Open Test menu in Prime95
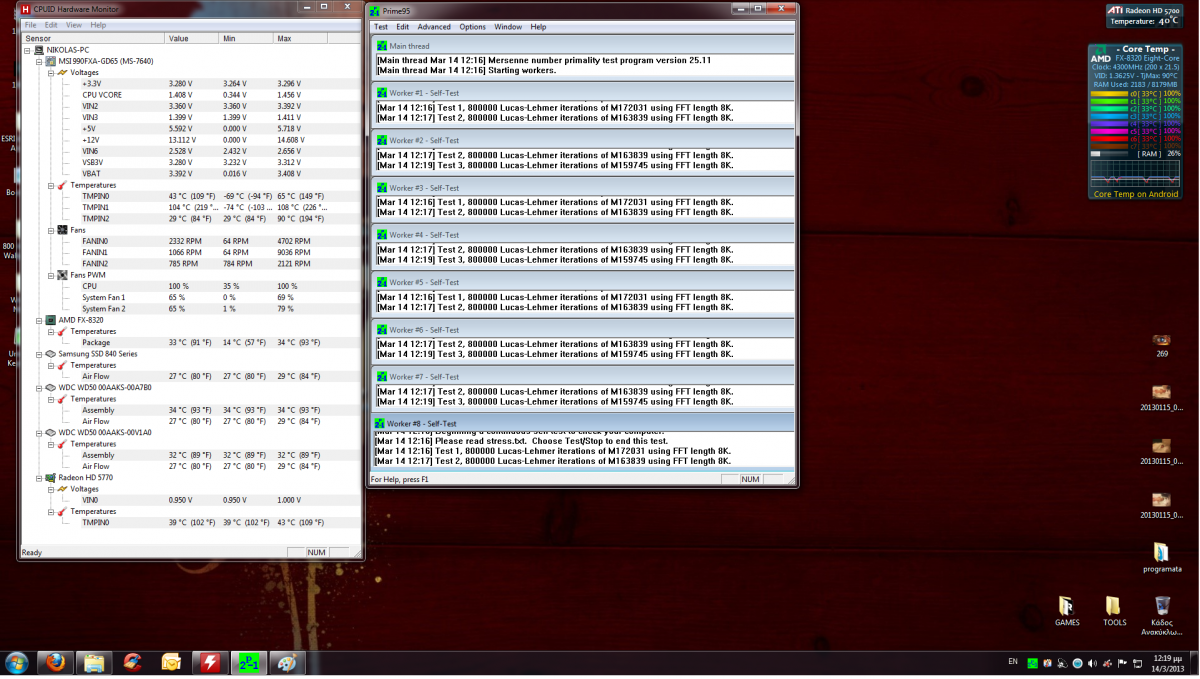1200x679 pixels. click(381, 27)
